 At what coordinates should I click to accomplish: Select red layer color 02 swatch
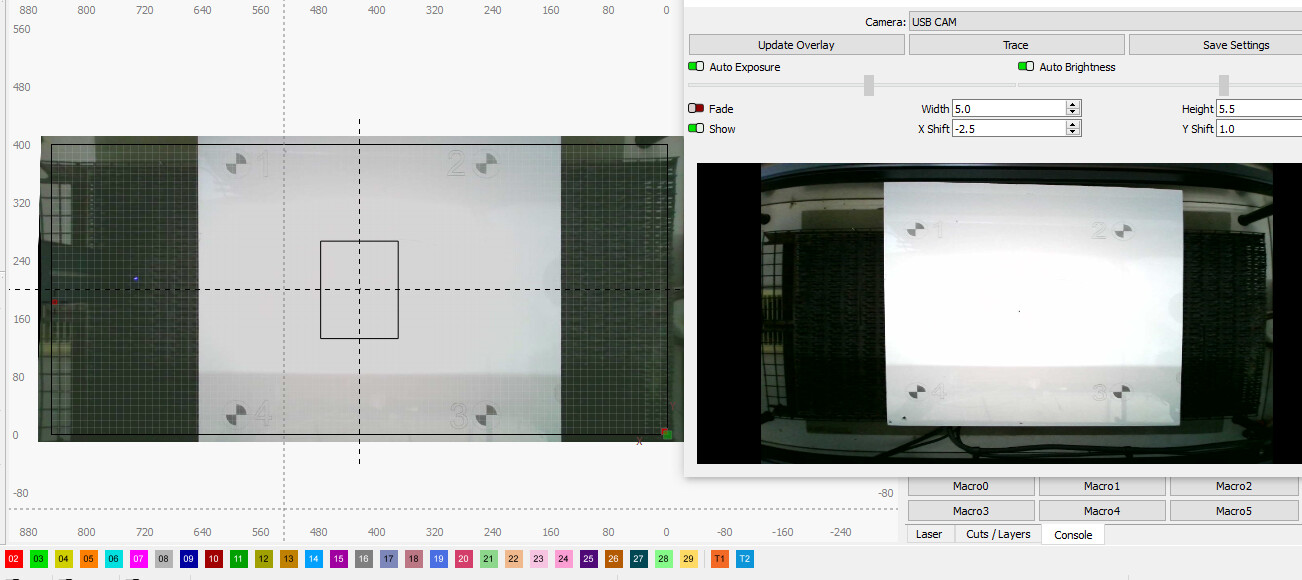(14, 559)
